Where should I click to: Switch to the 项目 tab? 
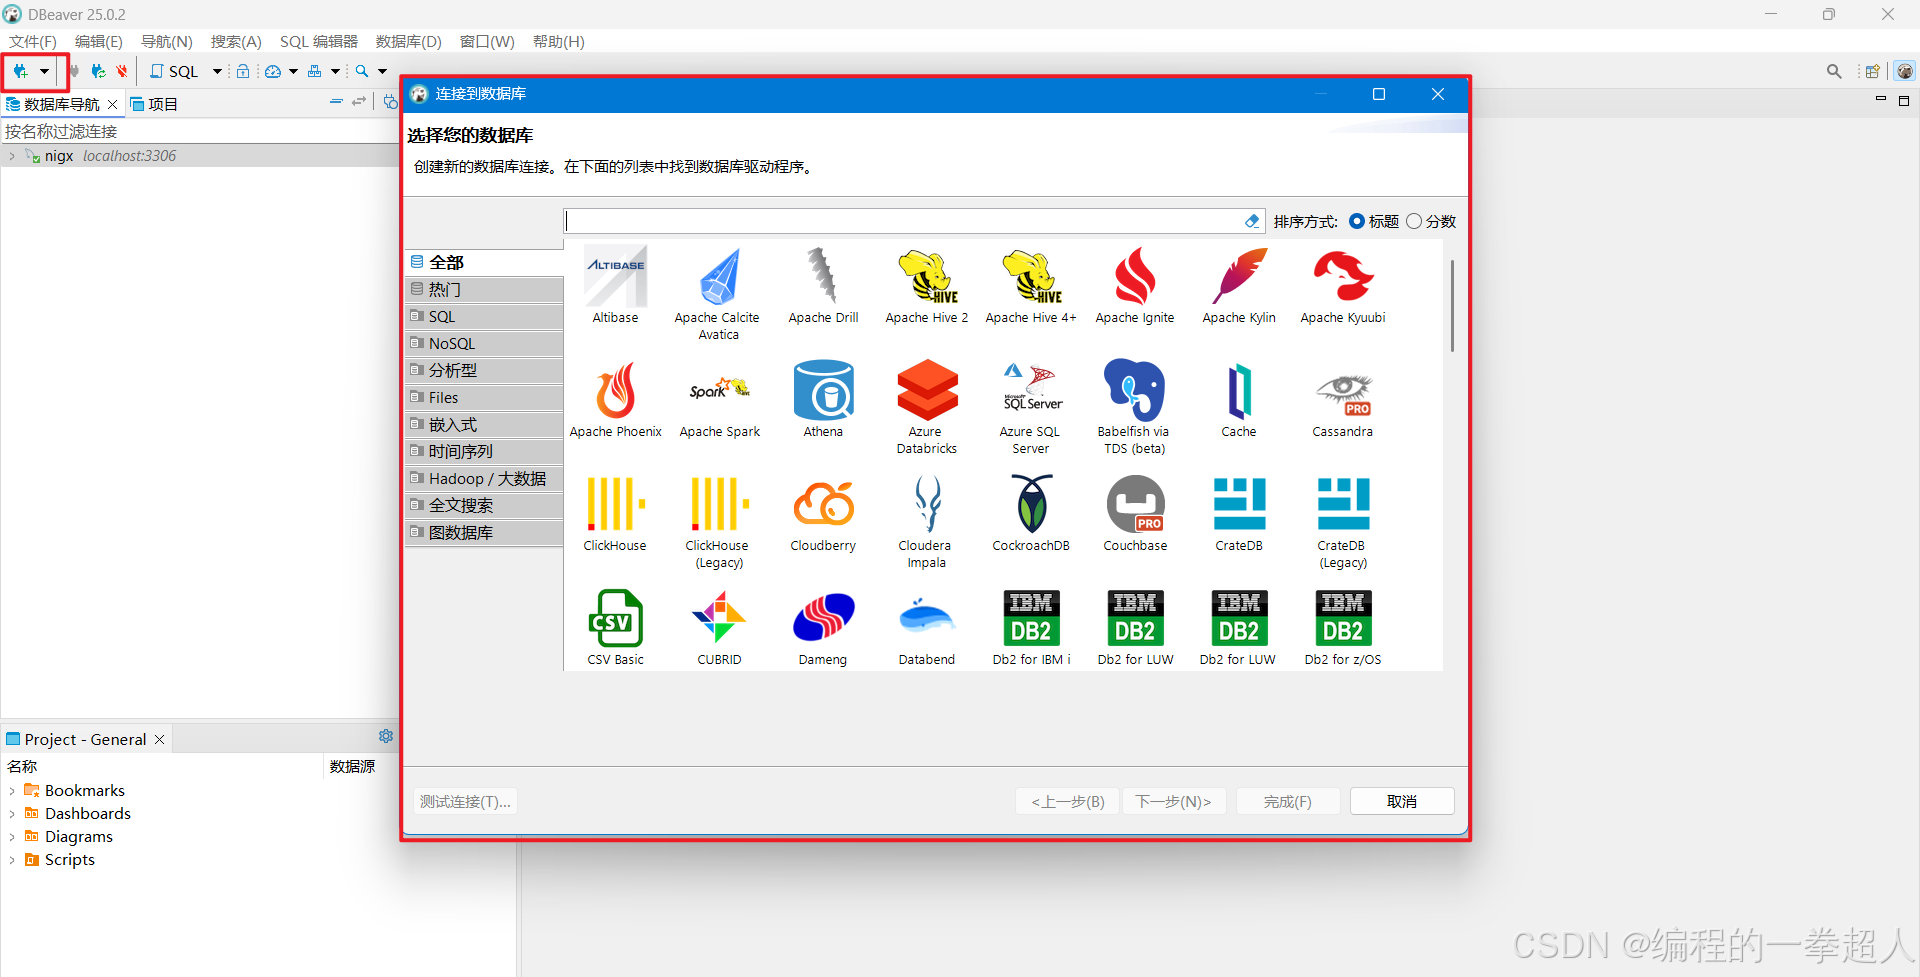pyautogui.click(x=154, y=104)
